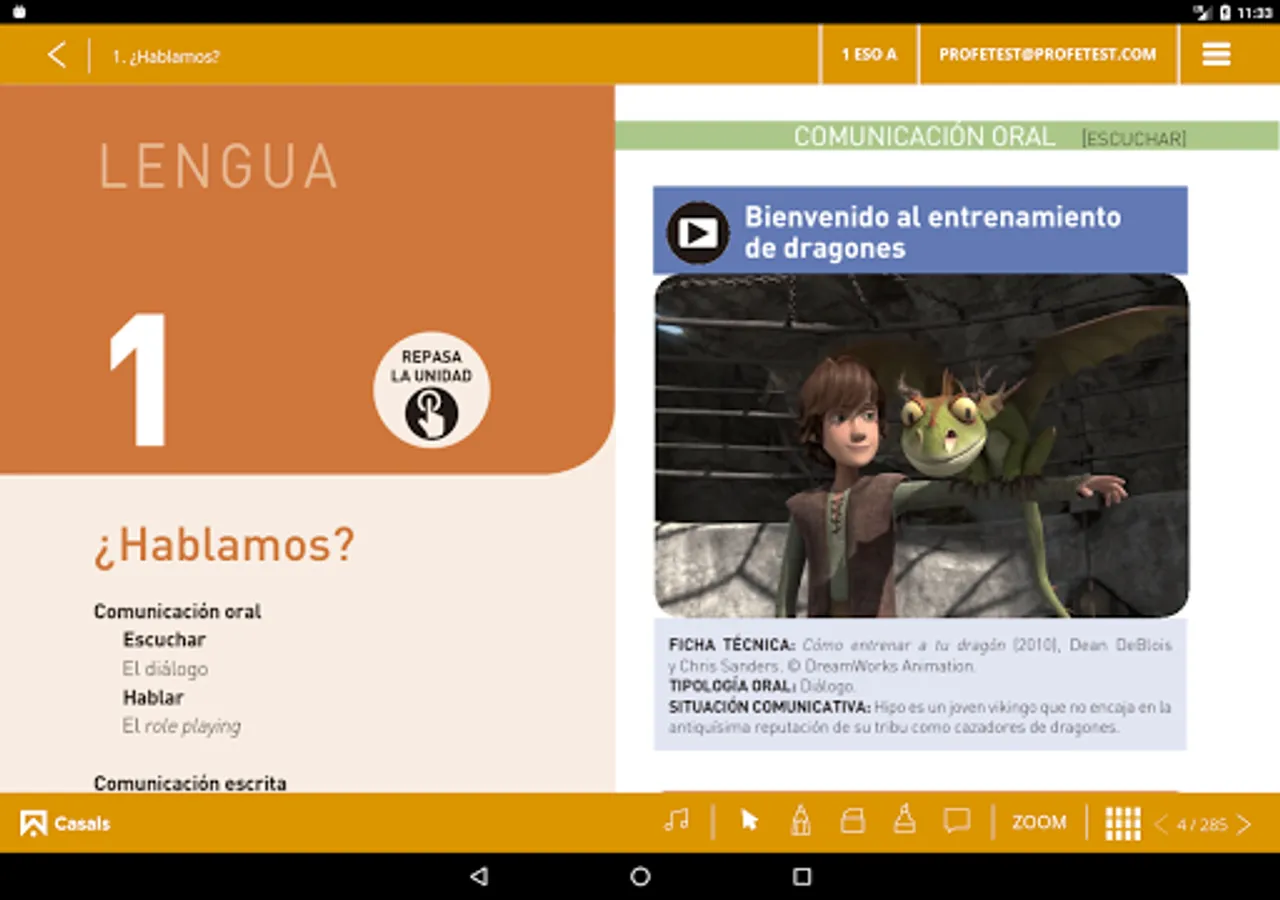
Task: Click the SITUACIÓN COMUNICATIVA paragraph
Action: 920,717
